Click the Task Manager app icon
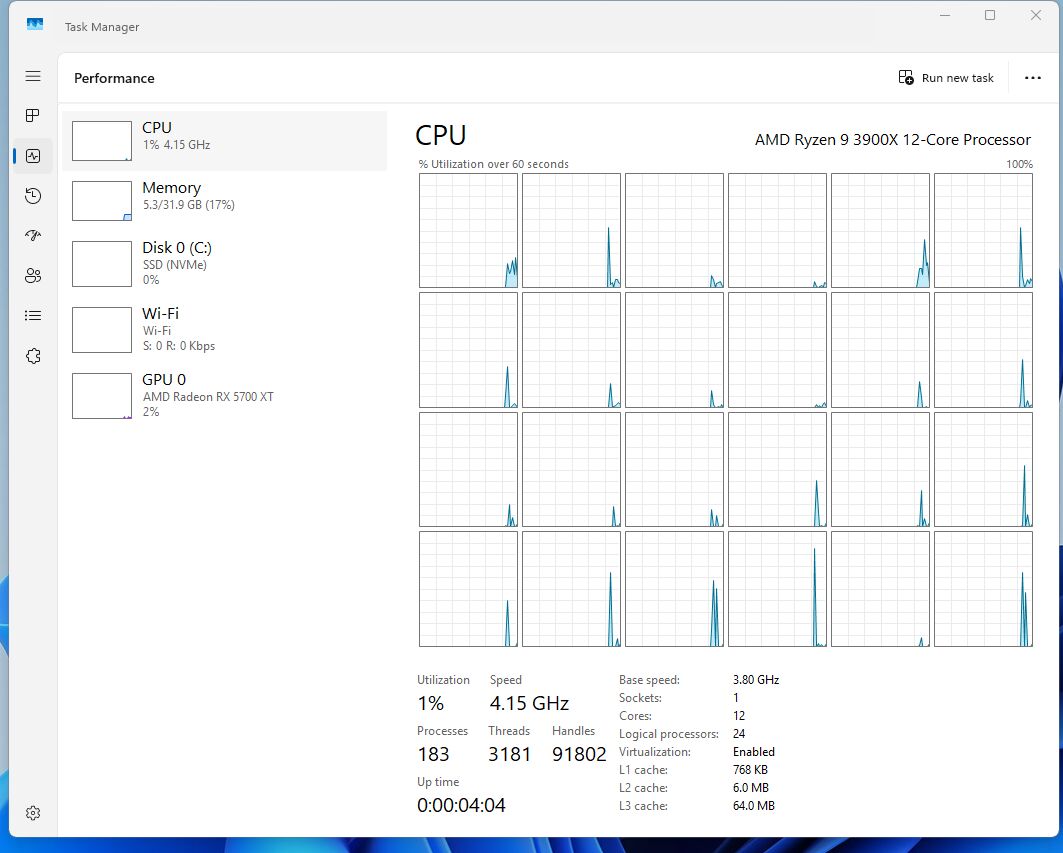Image resolution: width=1063 pixels, height=853 pixels. click(35, 24)
